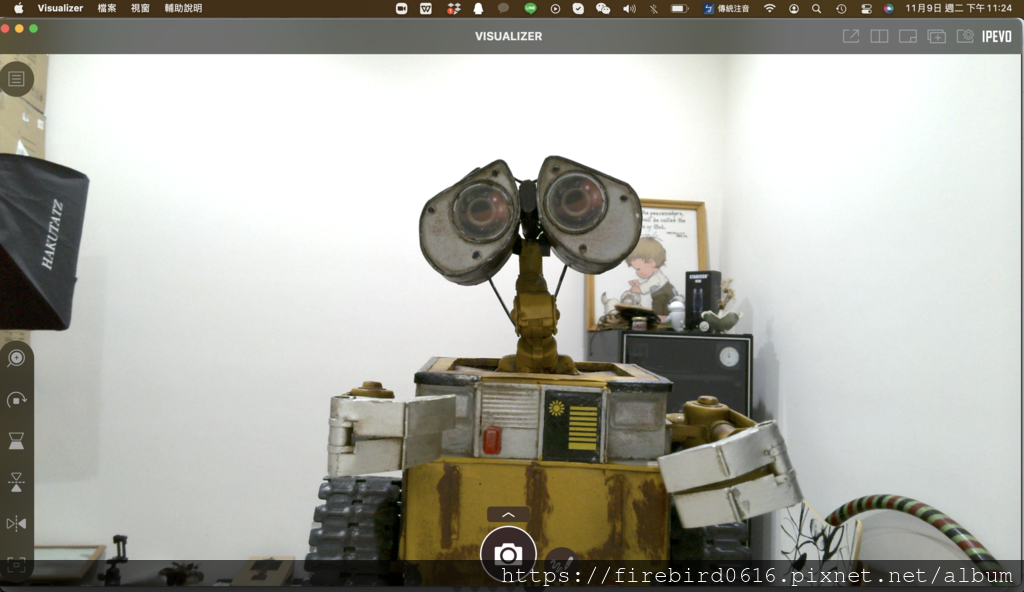The image size is (1024, 592).
Task: Open camera settings gear icon
Action: pos(965,37)
